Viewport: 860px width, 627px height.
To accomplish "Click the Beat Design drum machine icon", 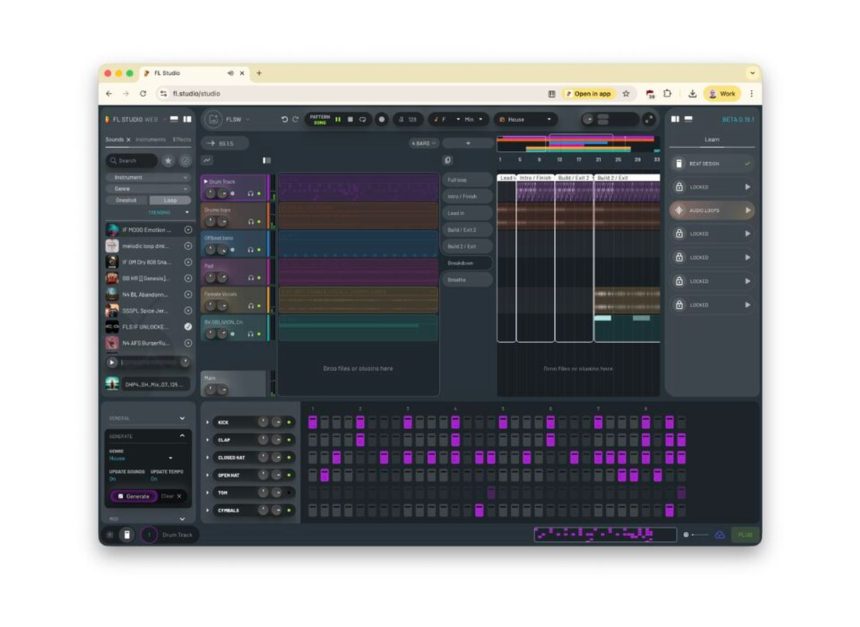I will click(x=679, y=163).
